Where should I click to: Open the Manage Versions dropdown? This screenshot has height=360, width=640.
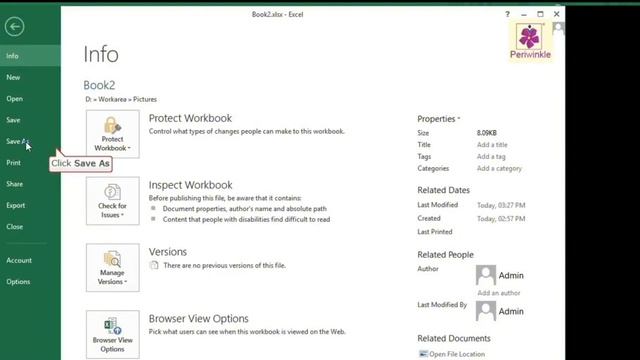113,268
